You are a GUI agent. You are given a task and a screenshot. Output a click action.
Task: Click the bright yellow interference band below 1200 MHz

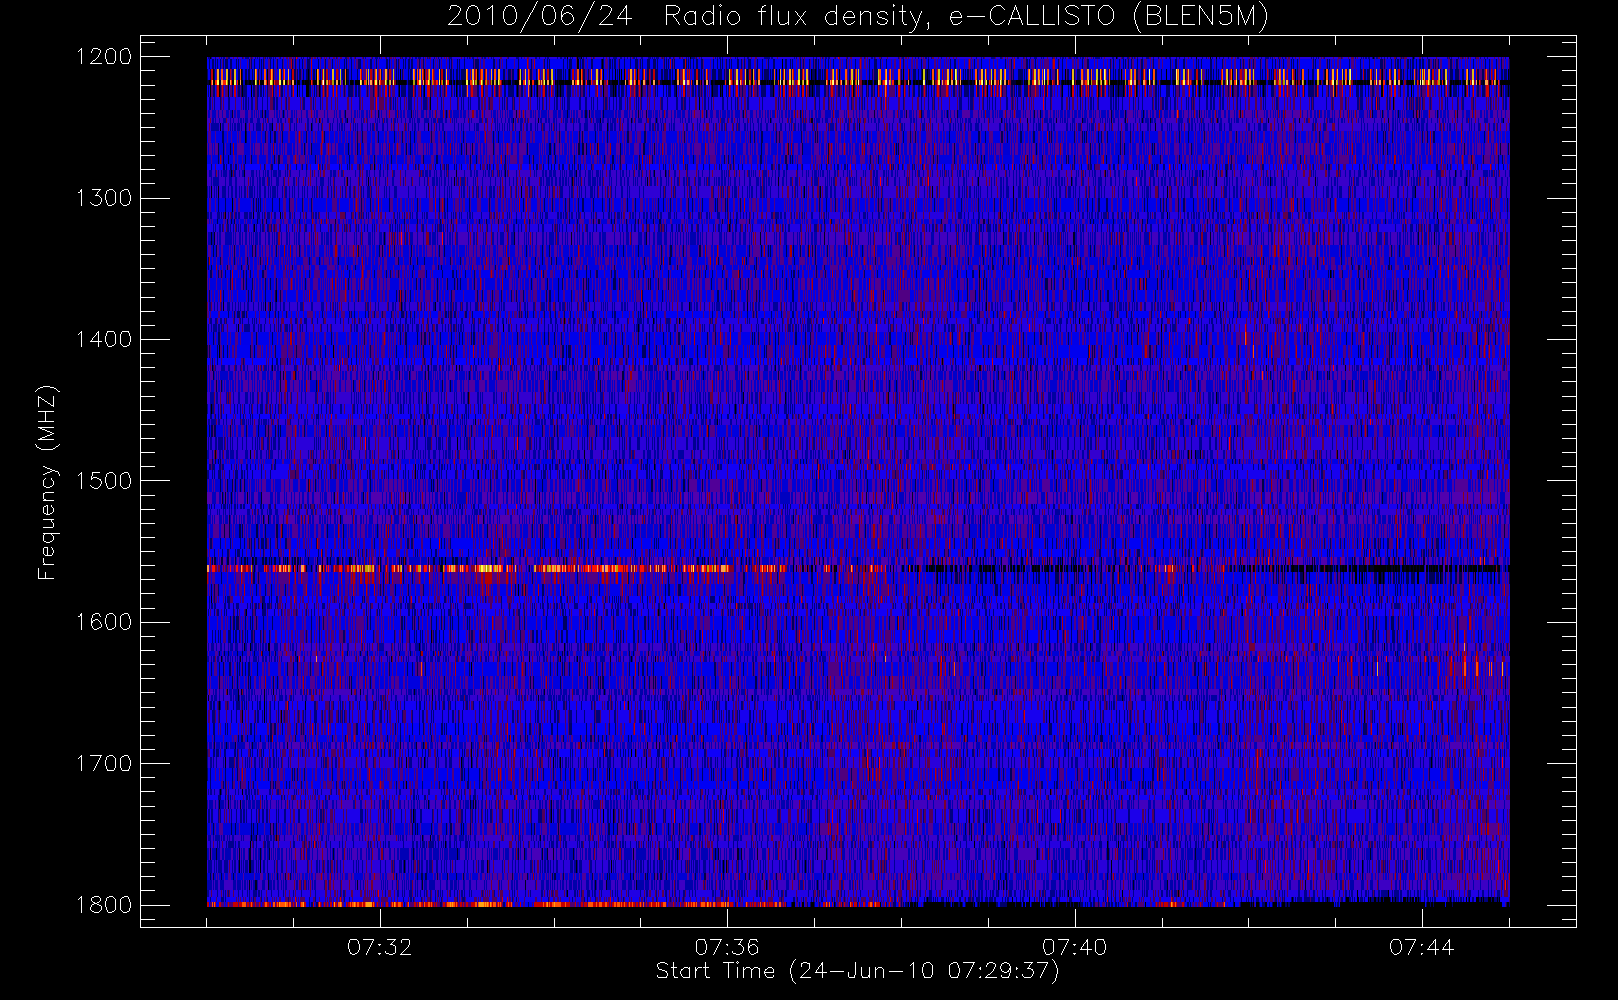point(857,77)
